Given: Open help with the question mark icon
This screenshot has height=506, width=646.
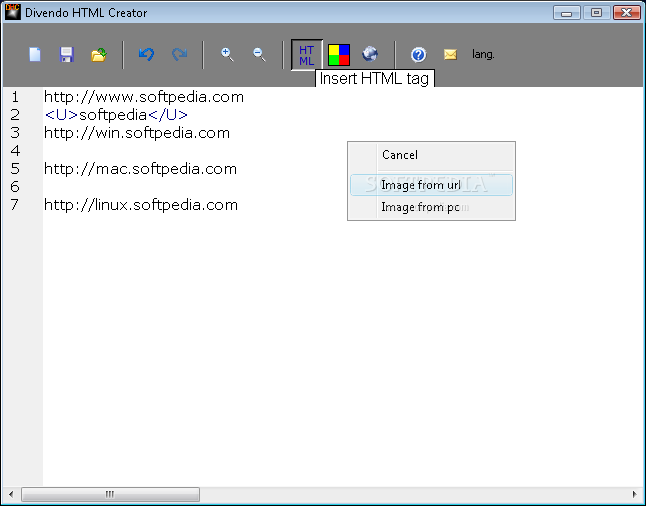Looking at the screenshot, I should [419, 54].
